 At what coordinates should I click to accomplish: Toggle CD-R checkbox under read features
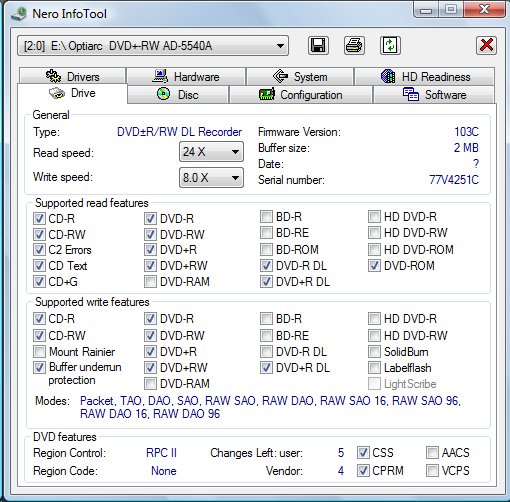(39, 219)
